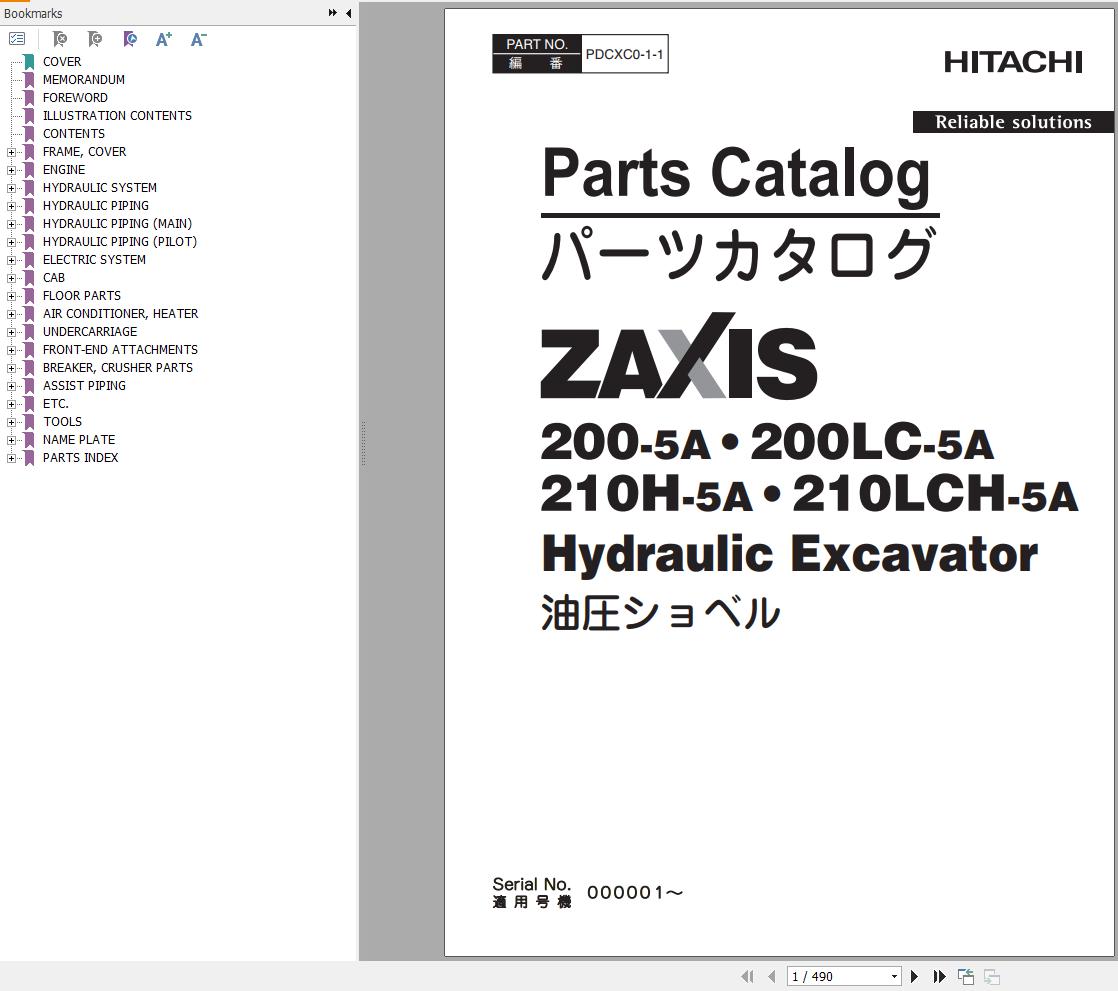Image resolution: width=1118 pixels, height=991 pixels.
Task: Open the COVER bookmark
Action: coord(62,62)
